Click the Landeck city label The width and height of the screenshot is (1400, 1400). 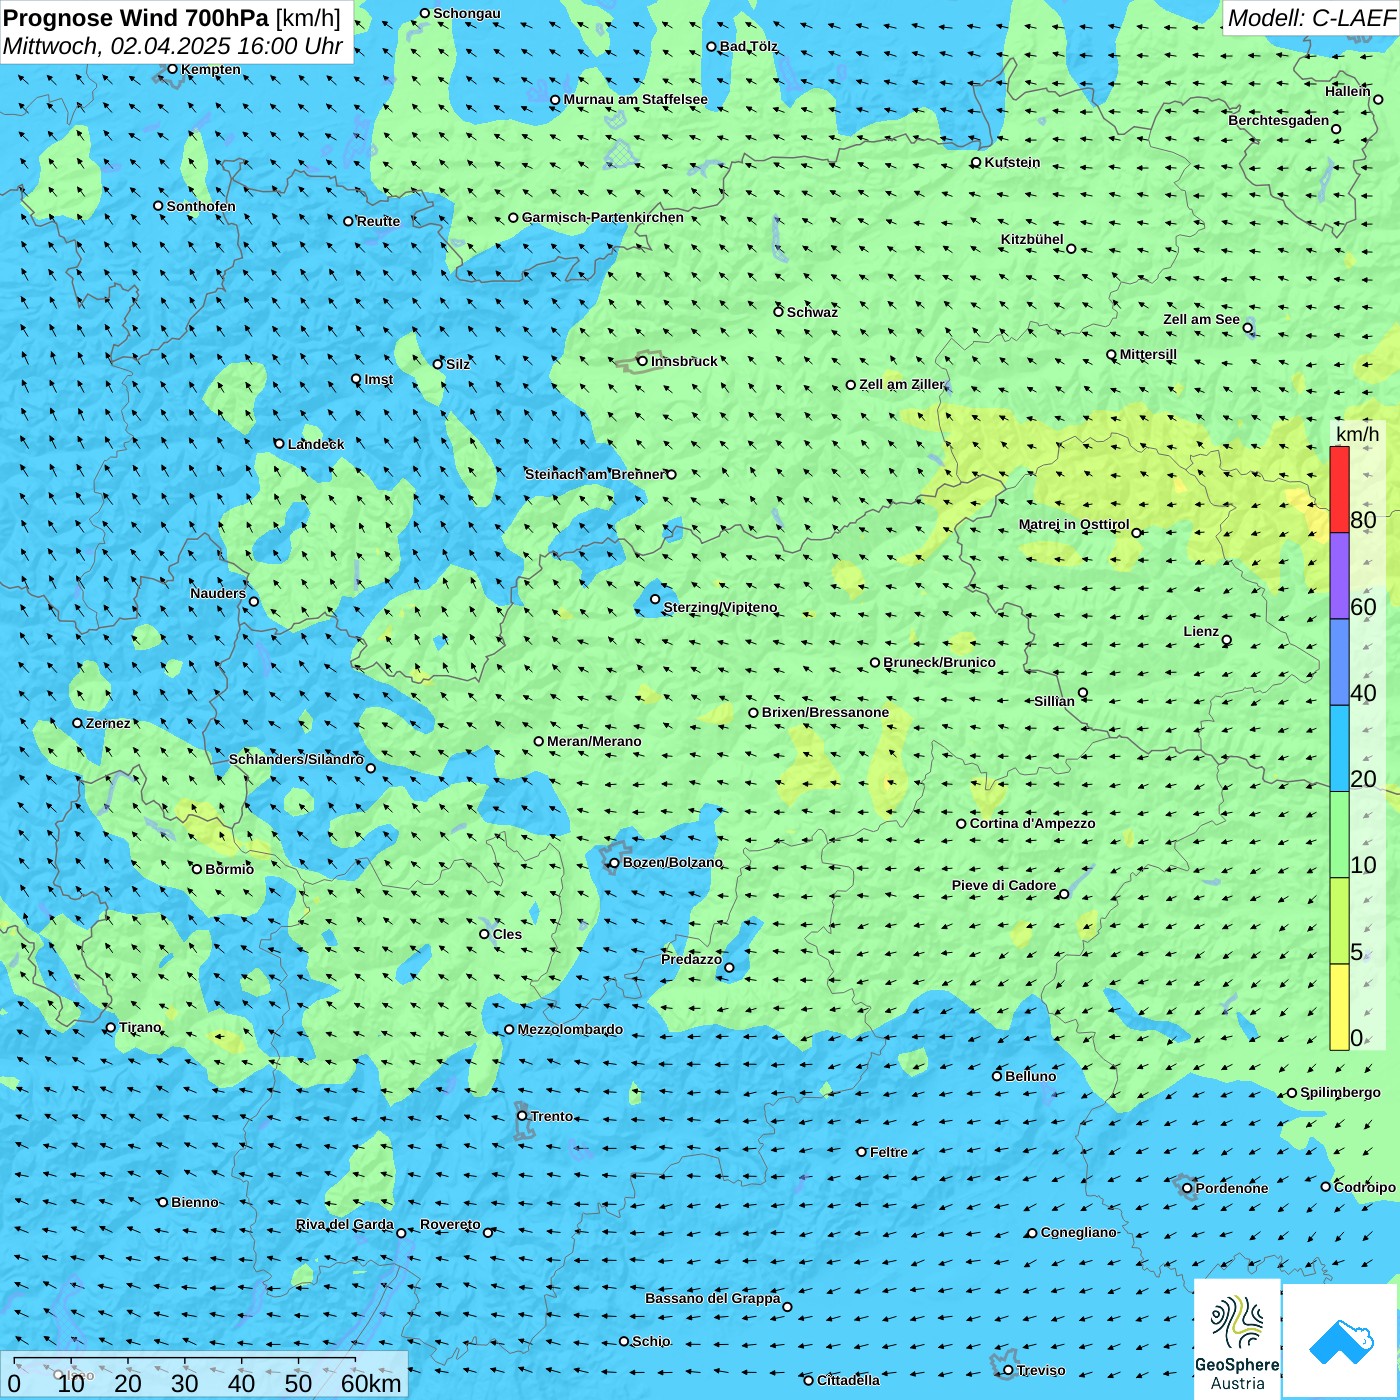(316, 444)
